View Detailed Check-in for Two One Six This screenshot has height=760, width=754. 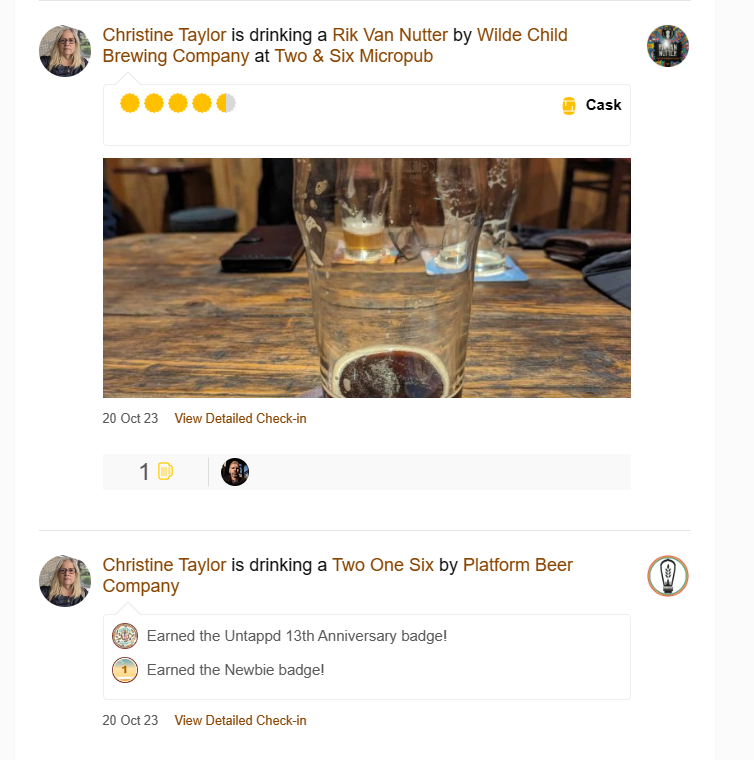click(x=240, y=721)
